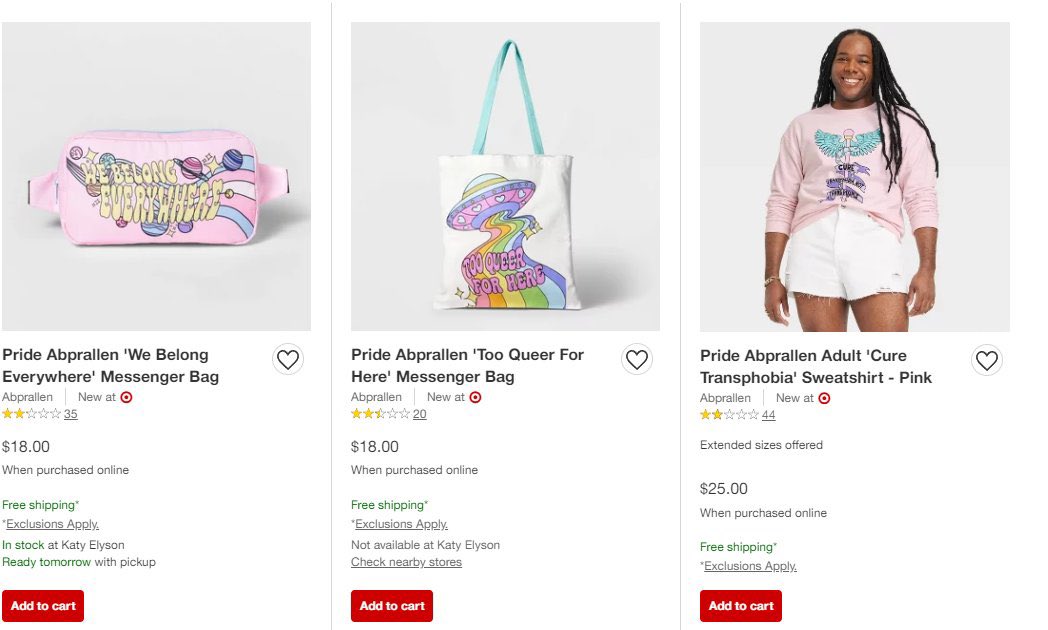This screenshot has width=1048, height=630.
Task: Open the UFO tote bag product image
Action: [505, 176]
